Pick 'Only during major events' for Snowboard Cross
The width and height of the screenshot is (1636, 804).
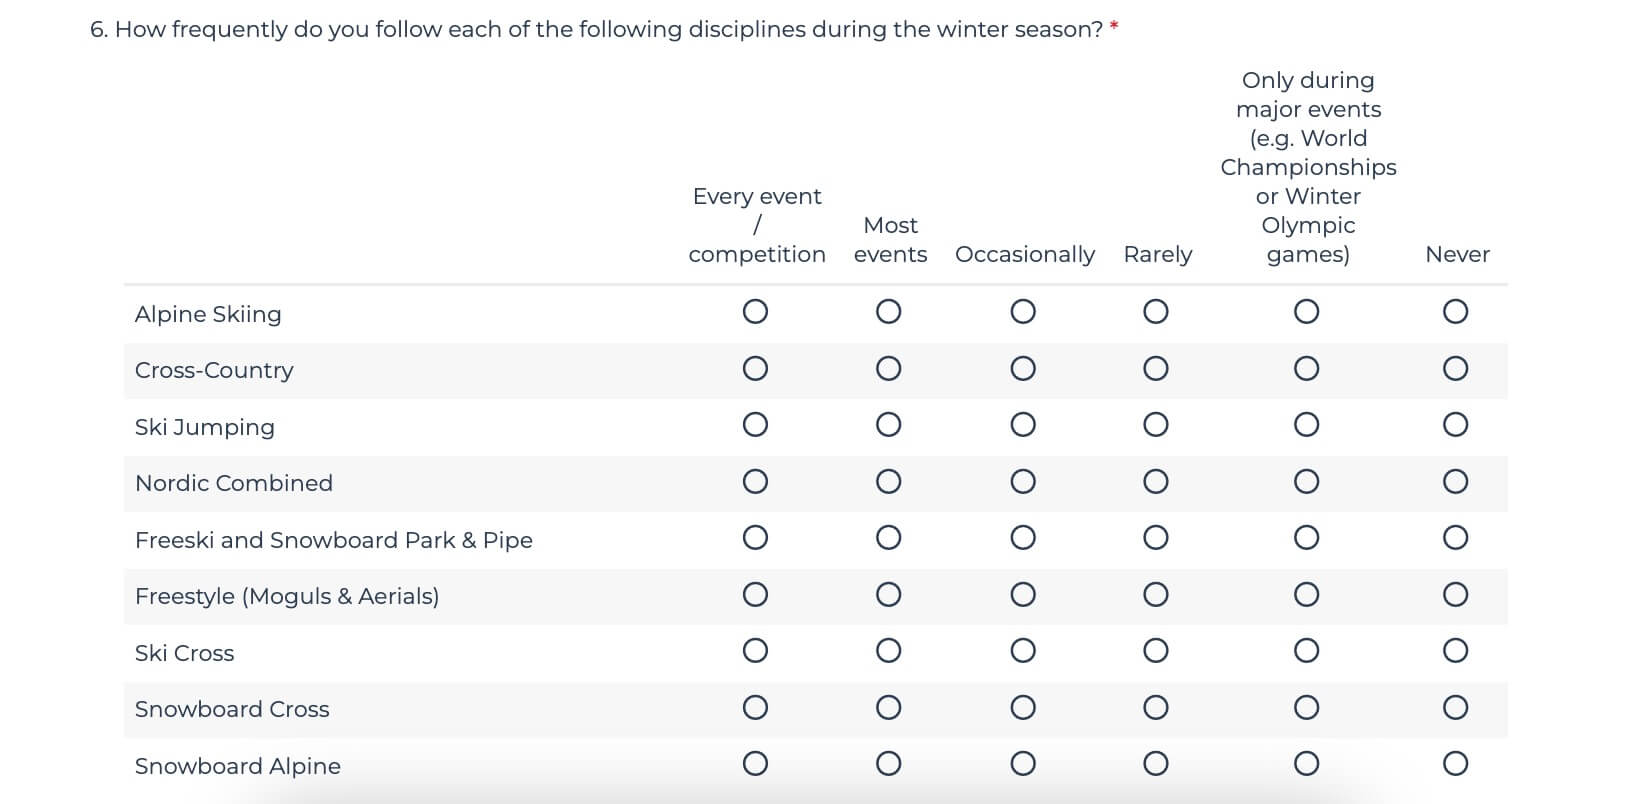coord(1306,708)
